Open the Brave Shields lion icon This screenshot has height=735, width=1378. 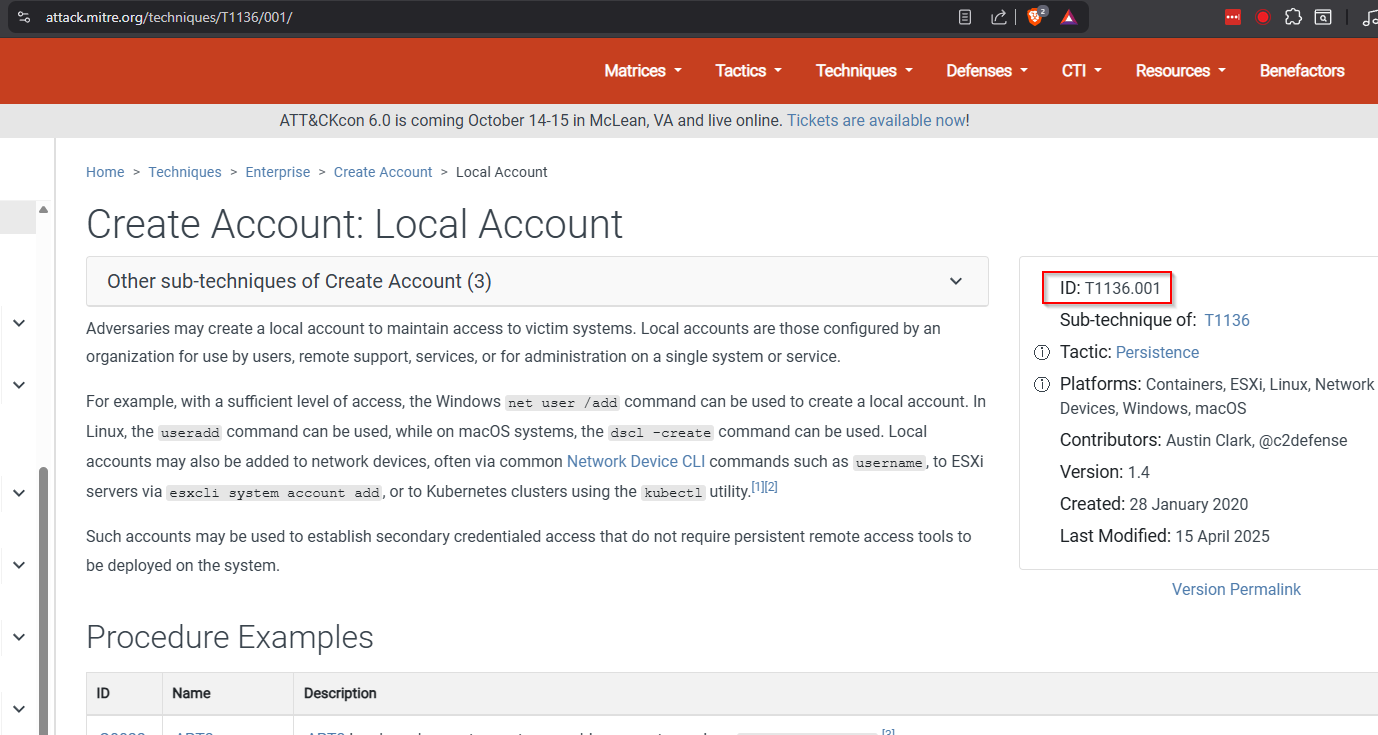[1035, 17]
